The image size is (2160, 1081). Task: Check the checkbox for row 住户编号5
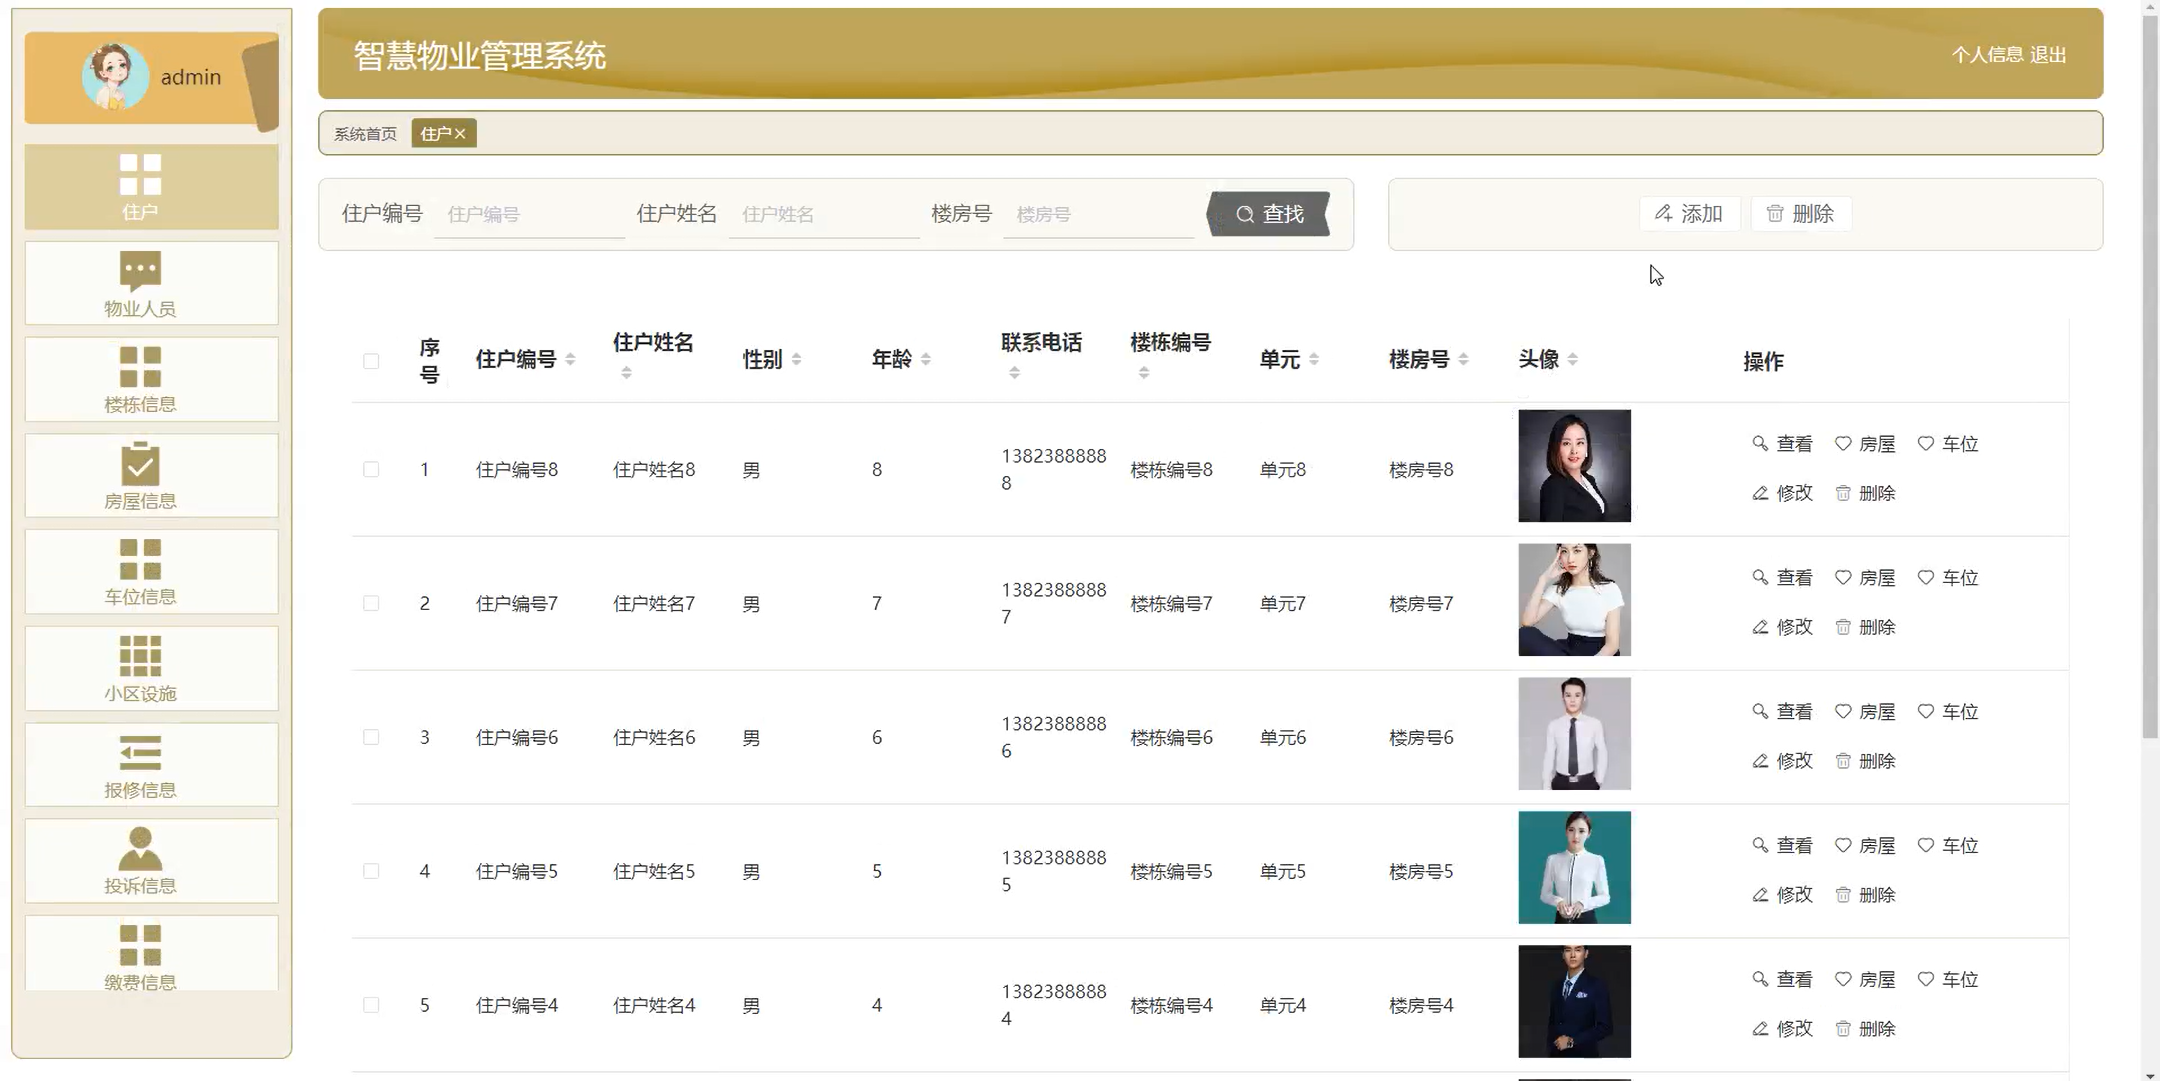[371, 871]
